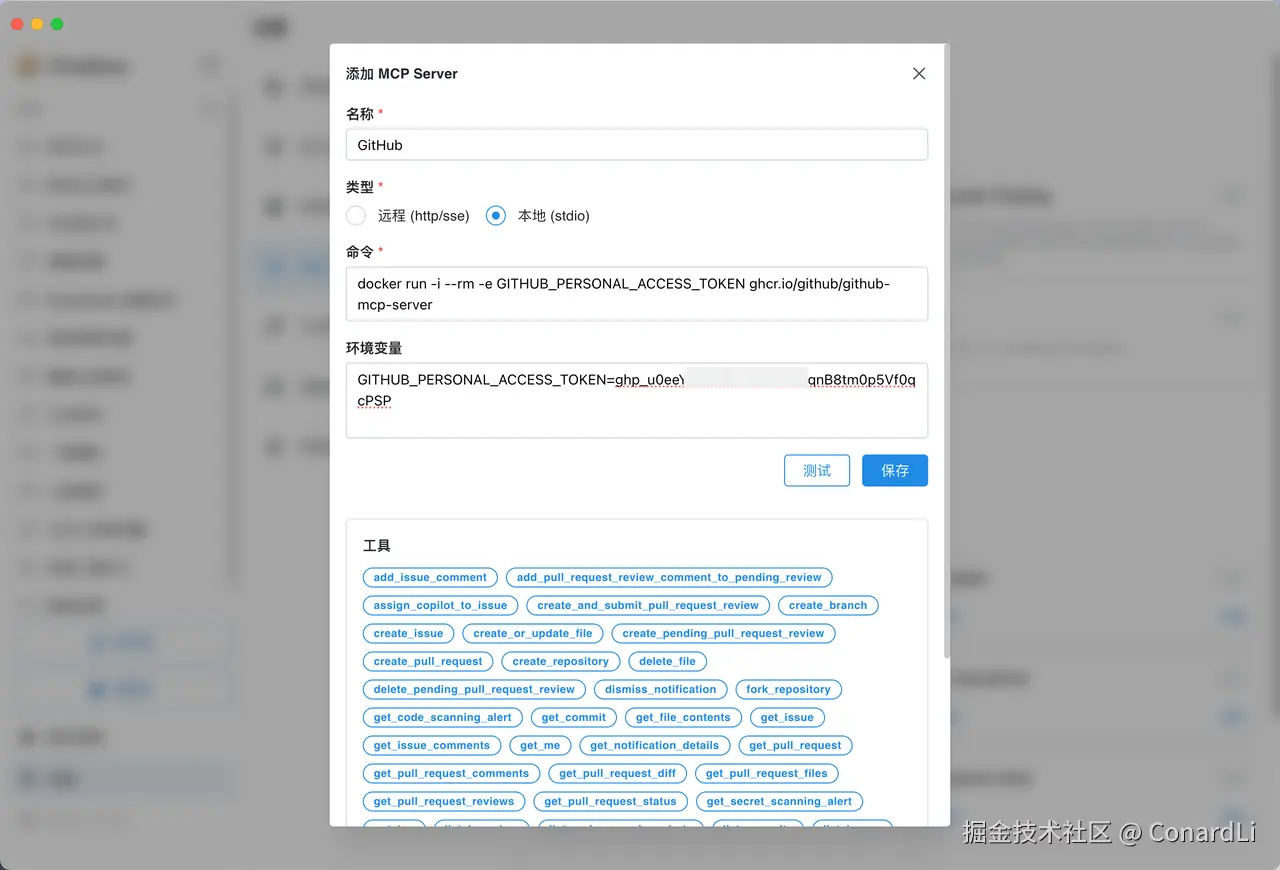Click the create_repository tool tag
Image resolution: width=1280 pixels, height=870 pixels.
561,661
